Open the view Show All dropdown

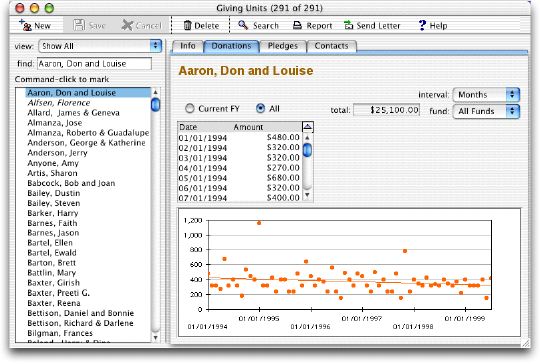point(100,46)
